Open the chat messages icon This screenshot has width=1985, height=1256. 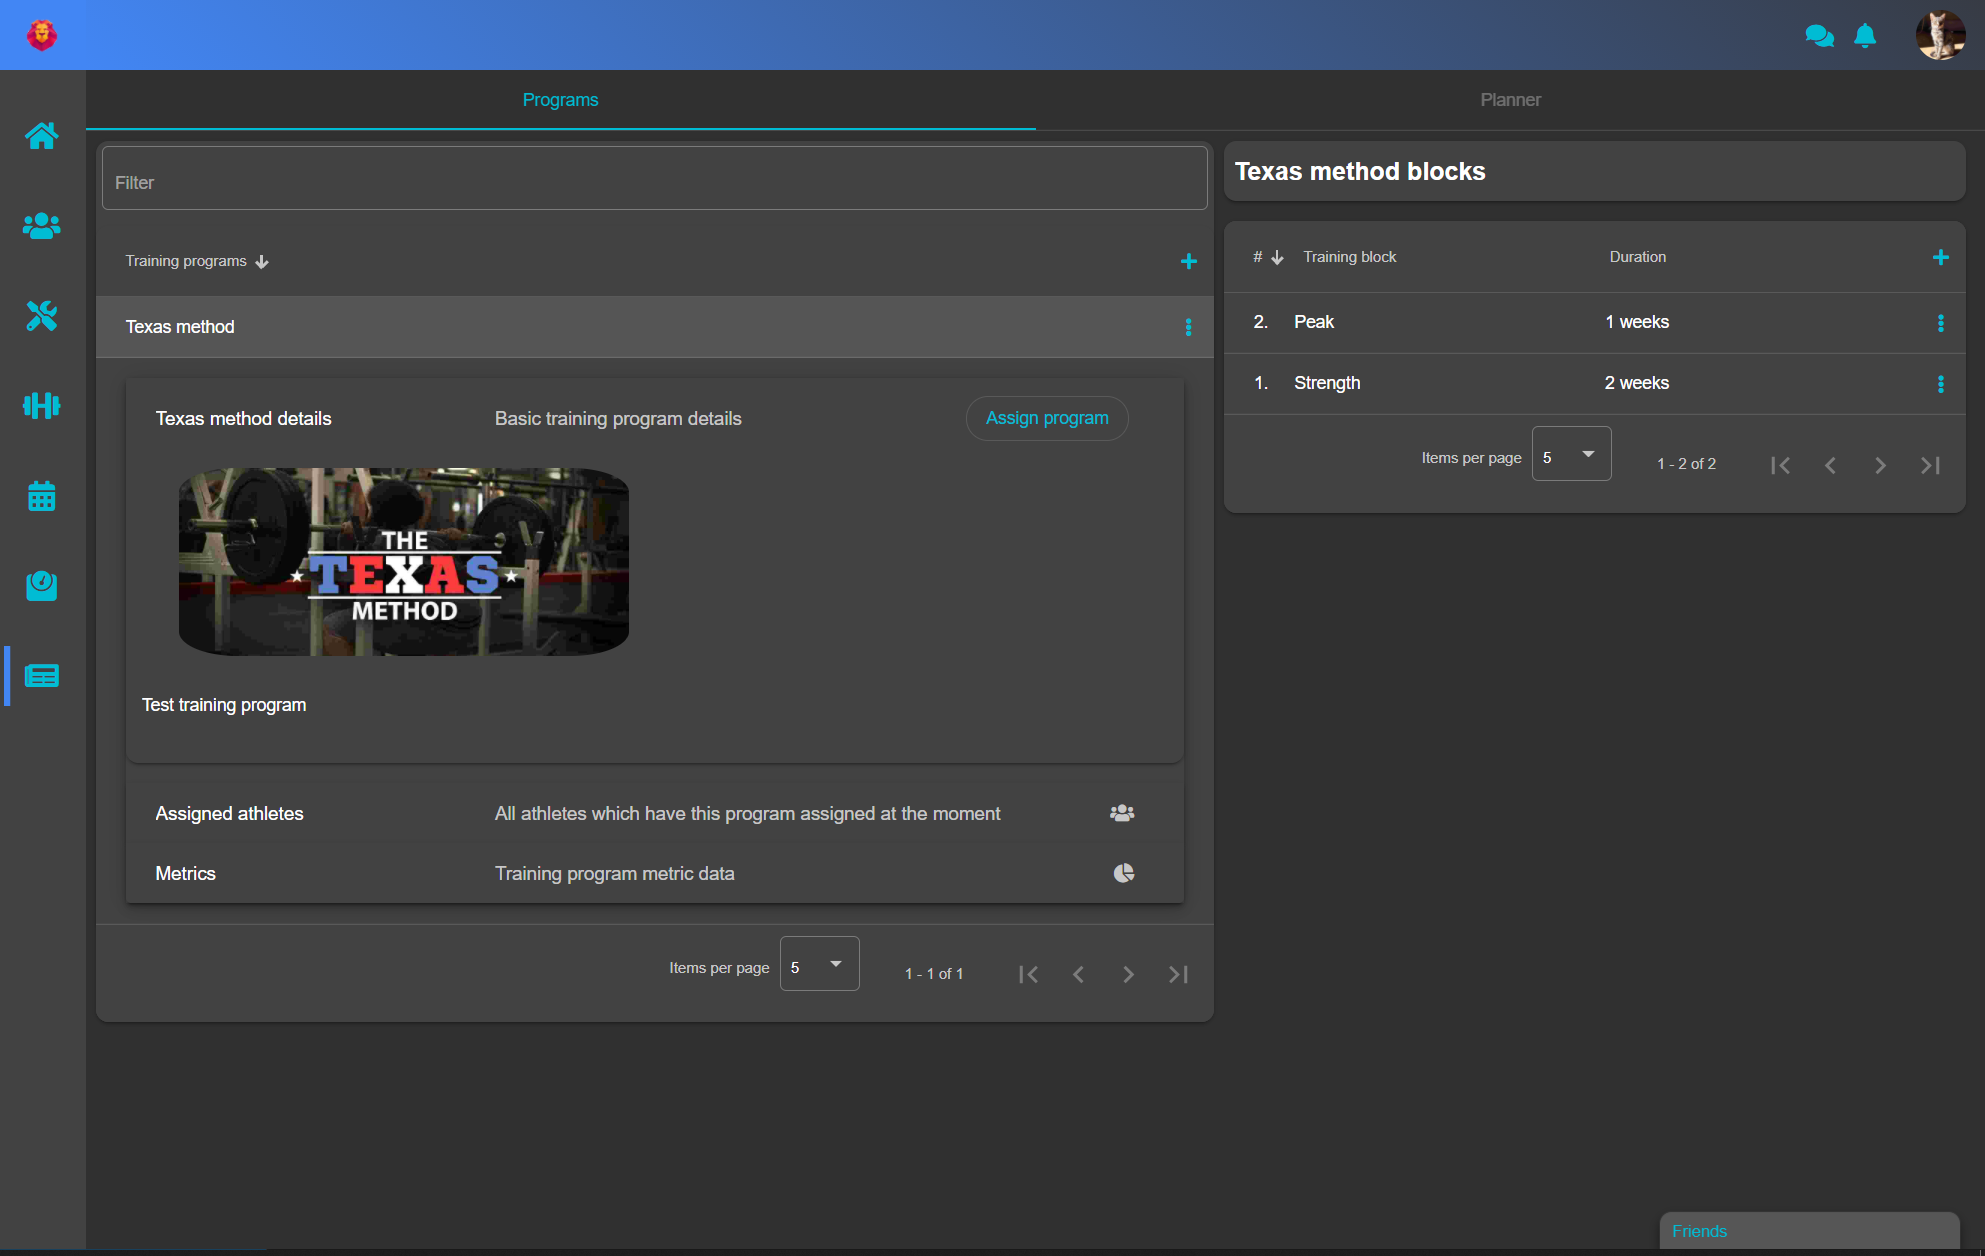click(1819, 36)
